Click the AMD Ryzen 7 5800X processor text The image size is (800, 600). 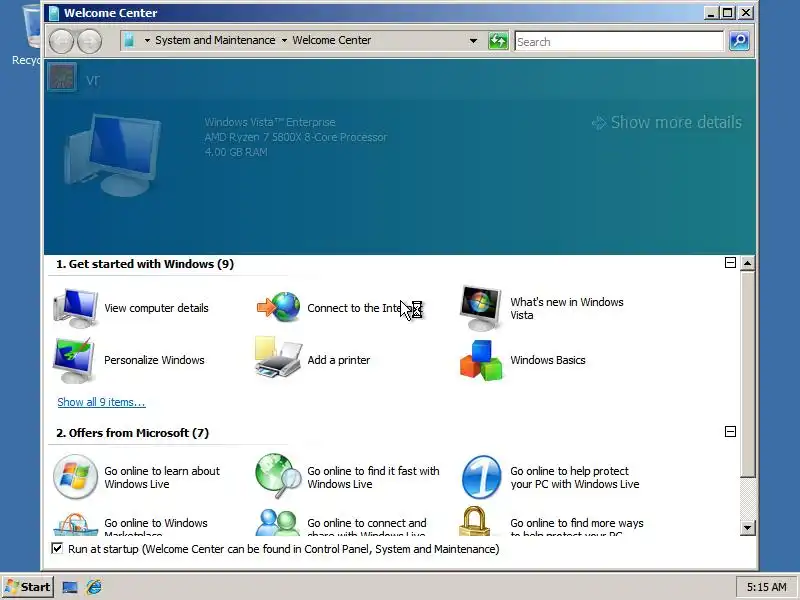tap(296, 137)
